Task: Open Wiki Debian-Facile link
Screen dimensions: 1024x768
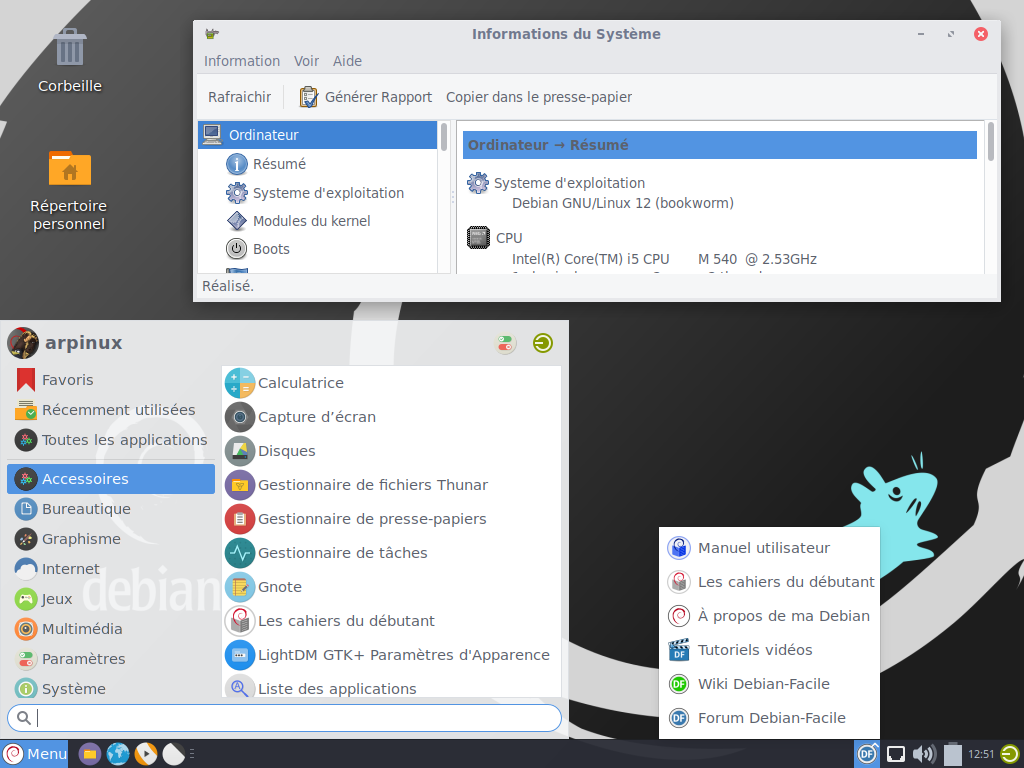Action: (769, 684)
